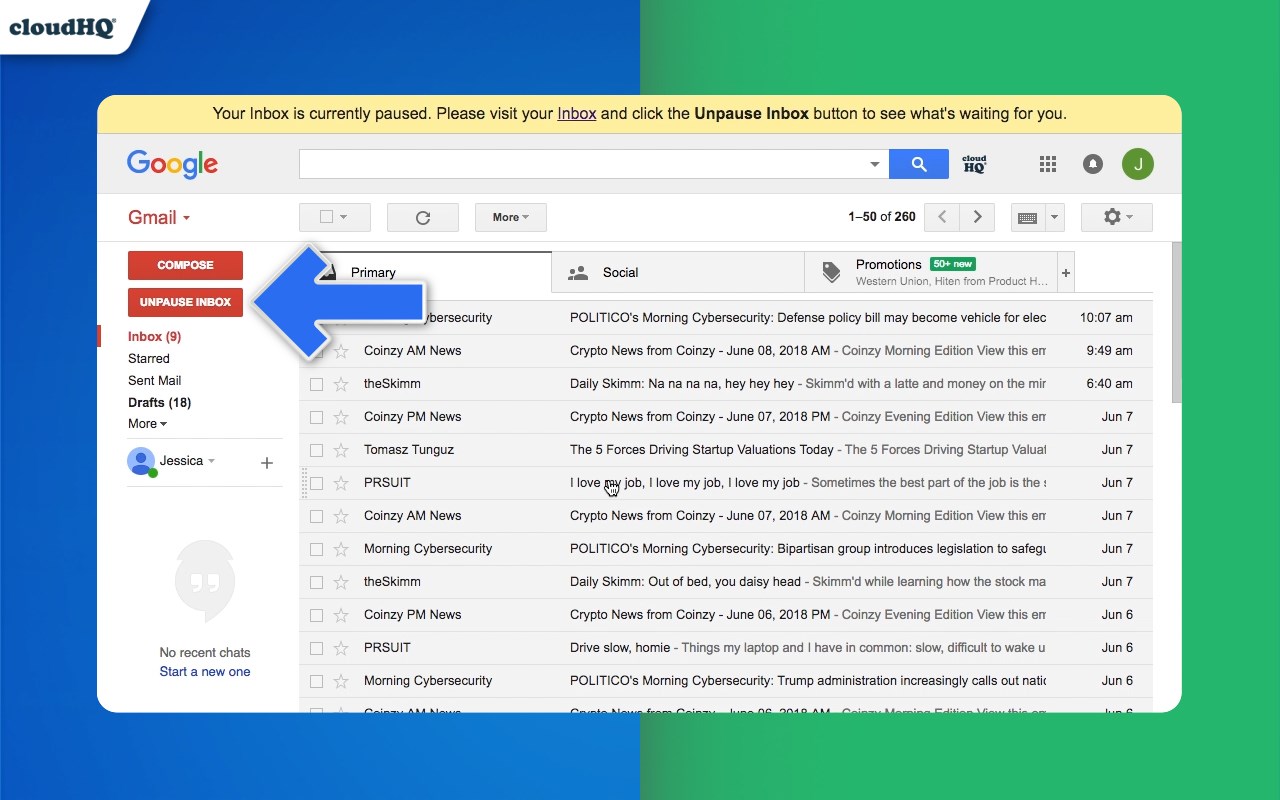1280x800 pixels.
Task: Open the cloudHQ extension icon
Action: [974, 164]
